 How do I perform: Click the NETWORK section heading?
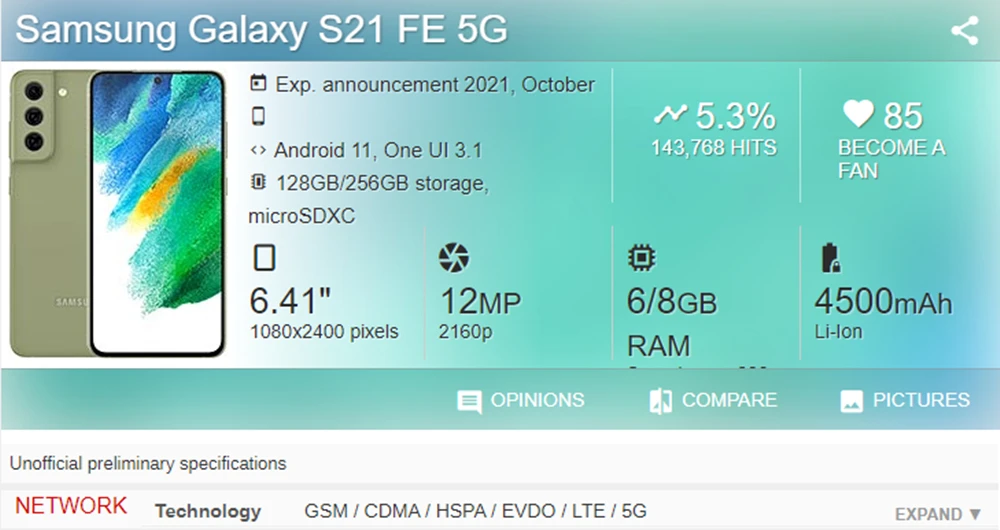point(71,506)
